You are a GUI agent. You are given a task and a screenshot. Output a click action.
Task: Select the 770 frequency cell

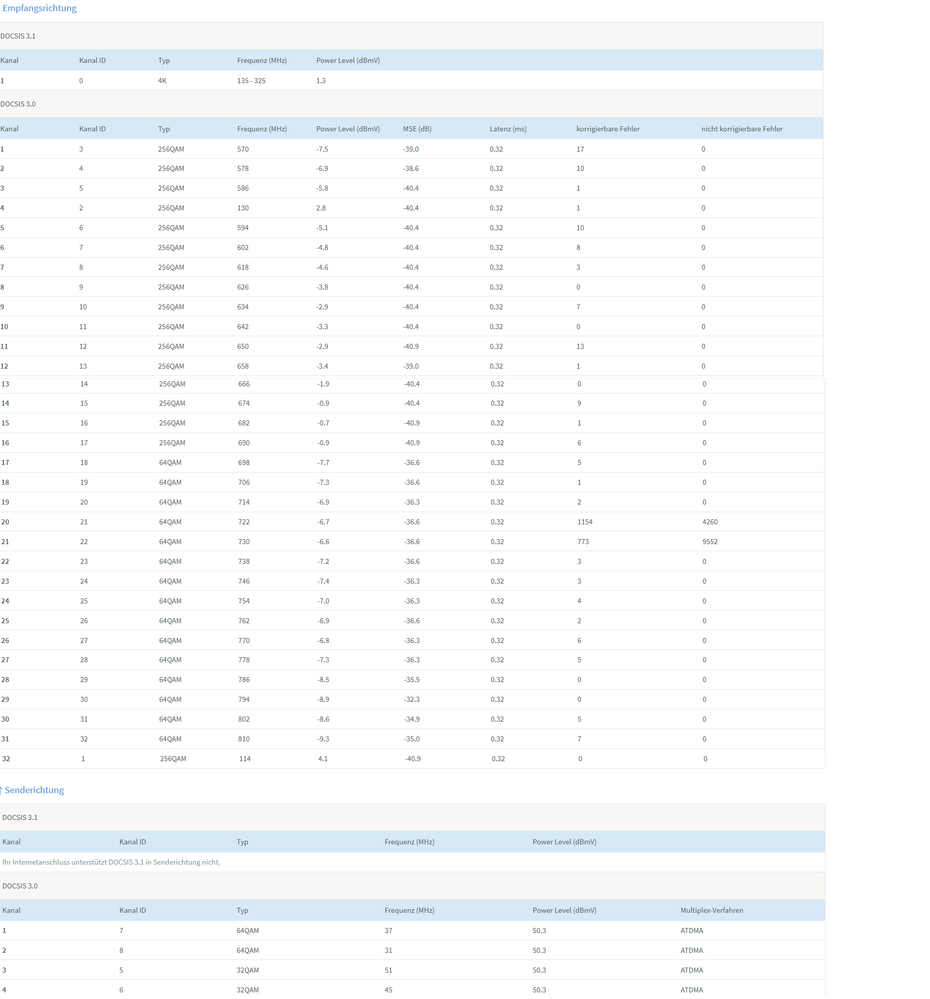coord(244,640)
